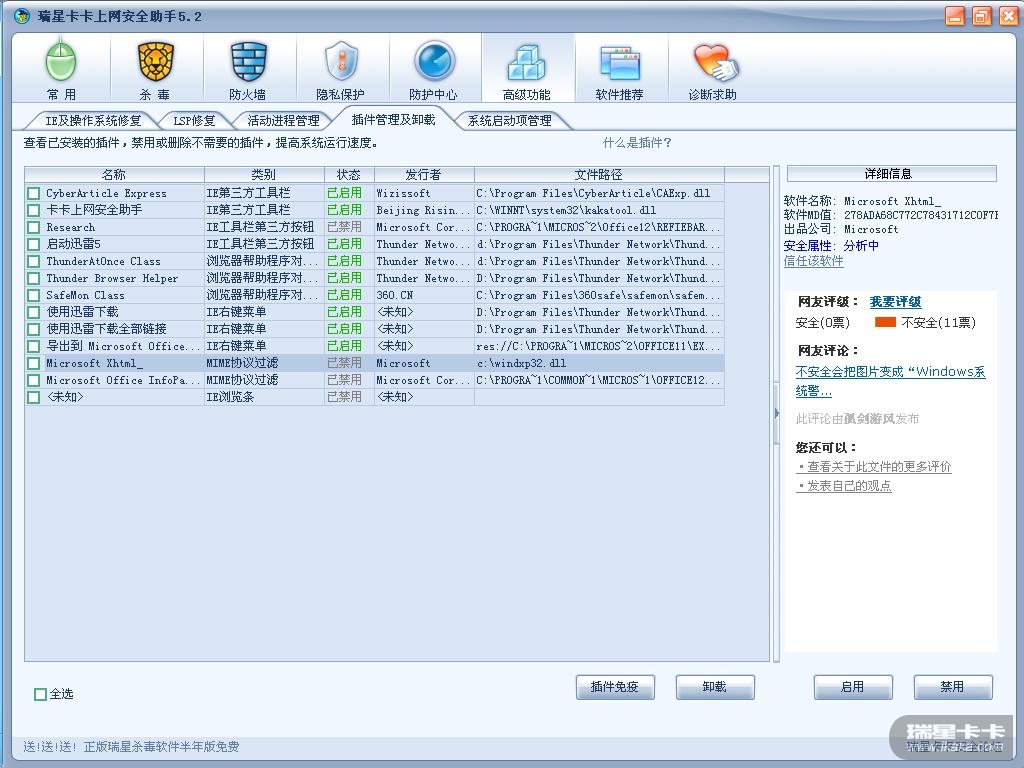This screenshot has height=768, width=1024.
Task: Click the 禁用 disable button
Action: pyautogui.click(x=953, y=687)
